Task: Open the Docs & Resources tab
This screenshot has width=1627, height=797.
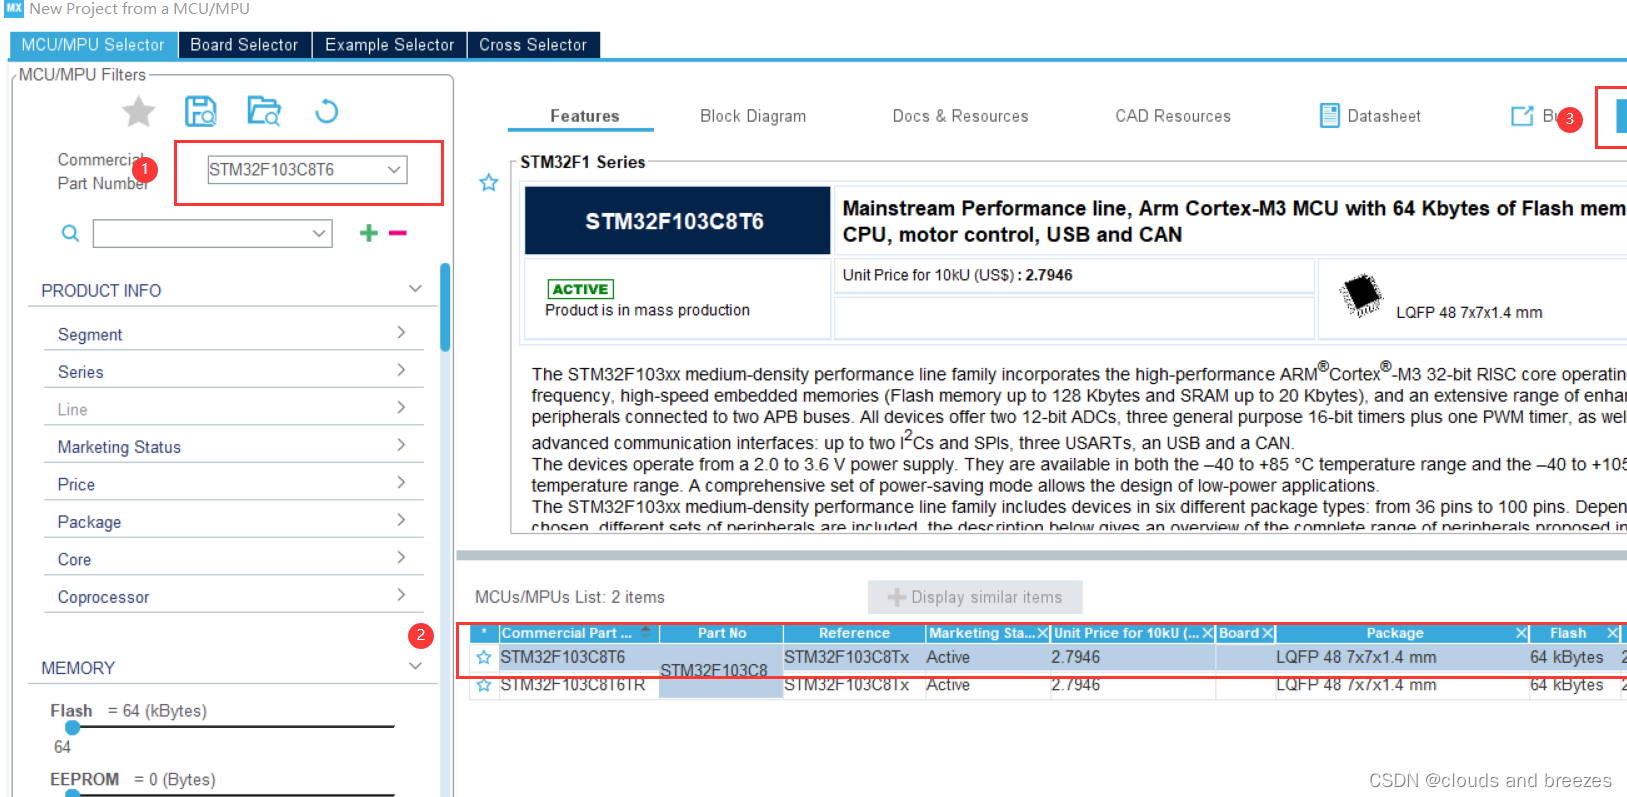Action: point(960,116)
